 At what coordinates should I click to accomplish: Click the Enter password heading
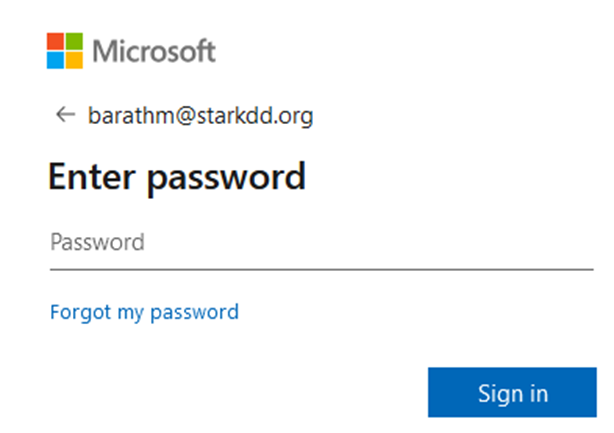coord(177,178)
